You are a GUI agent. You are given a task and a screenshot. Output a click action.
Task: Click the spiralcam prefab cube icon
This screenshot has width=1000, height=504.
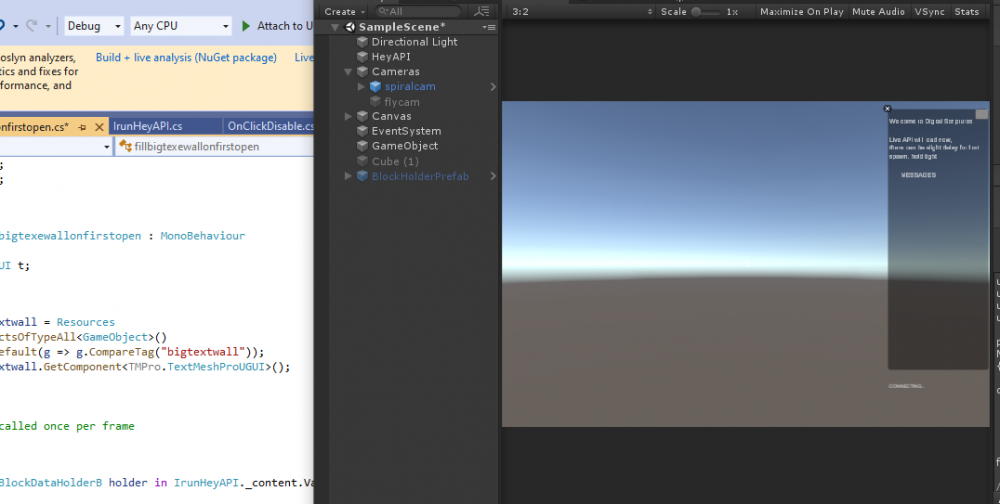click(x=375, y=87)
